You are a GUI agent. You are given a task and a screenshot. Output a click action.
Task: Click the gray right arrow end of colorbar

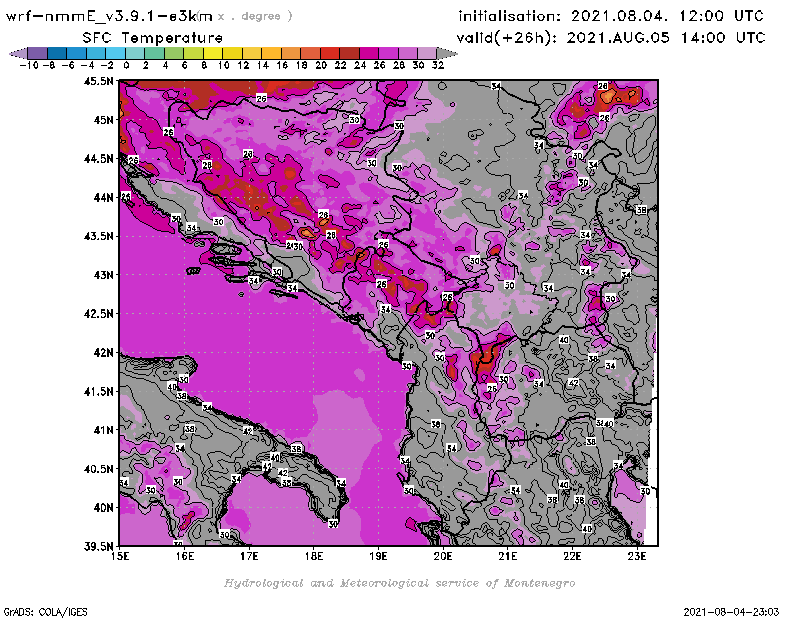[x=446, y=53]
